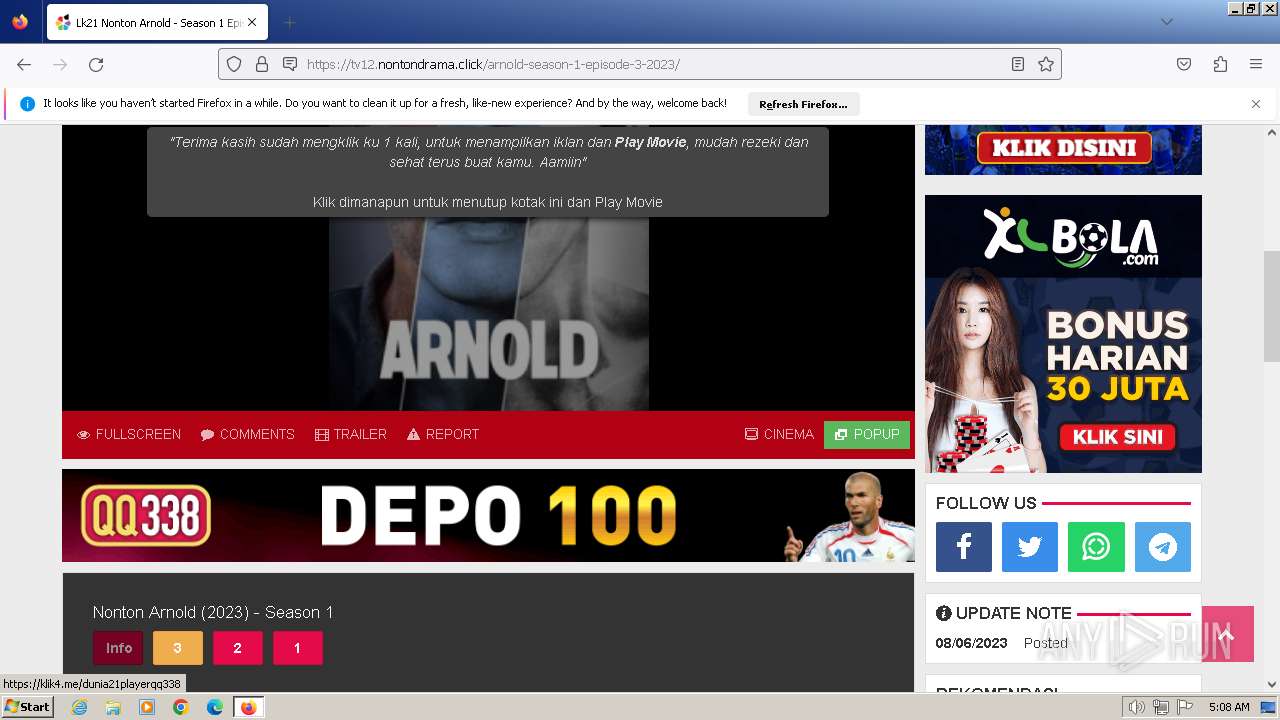Open COMMENTS under the player
Image resolution: width=1280 pixels, height=720 pixels.
[247, 434]
